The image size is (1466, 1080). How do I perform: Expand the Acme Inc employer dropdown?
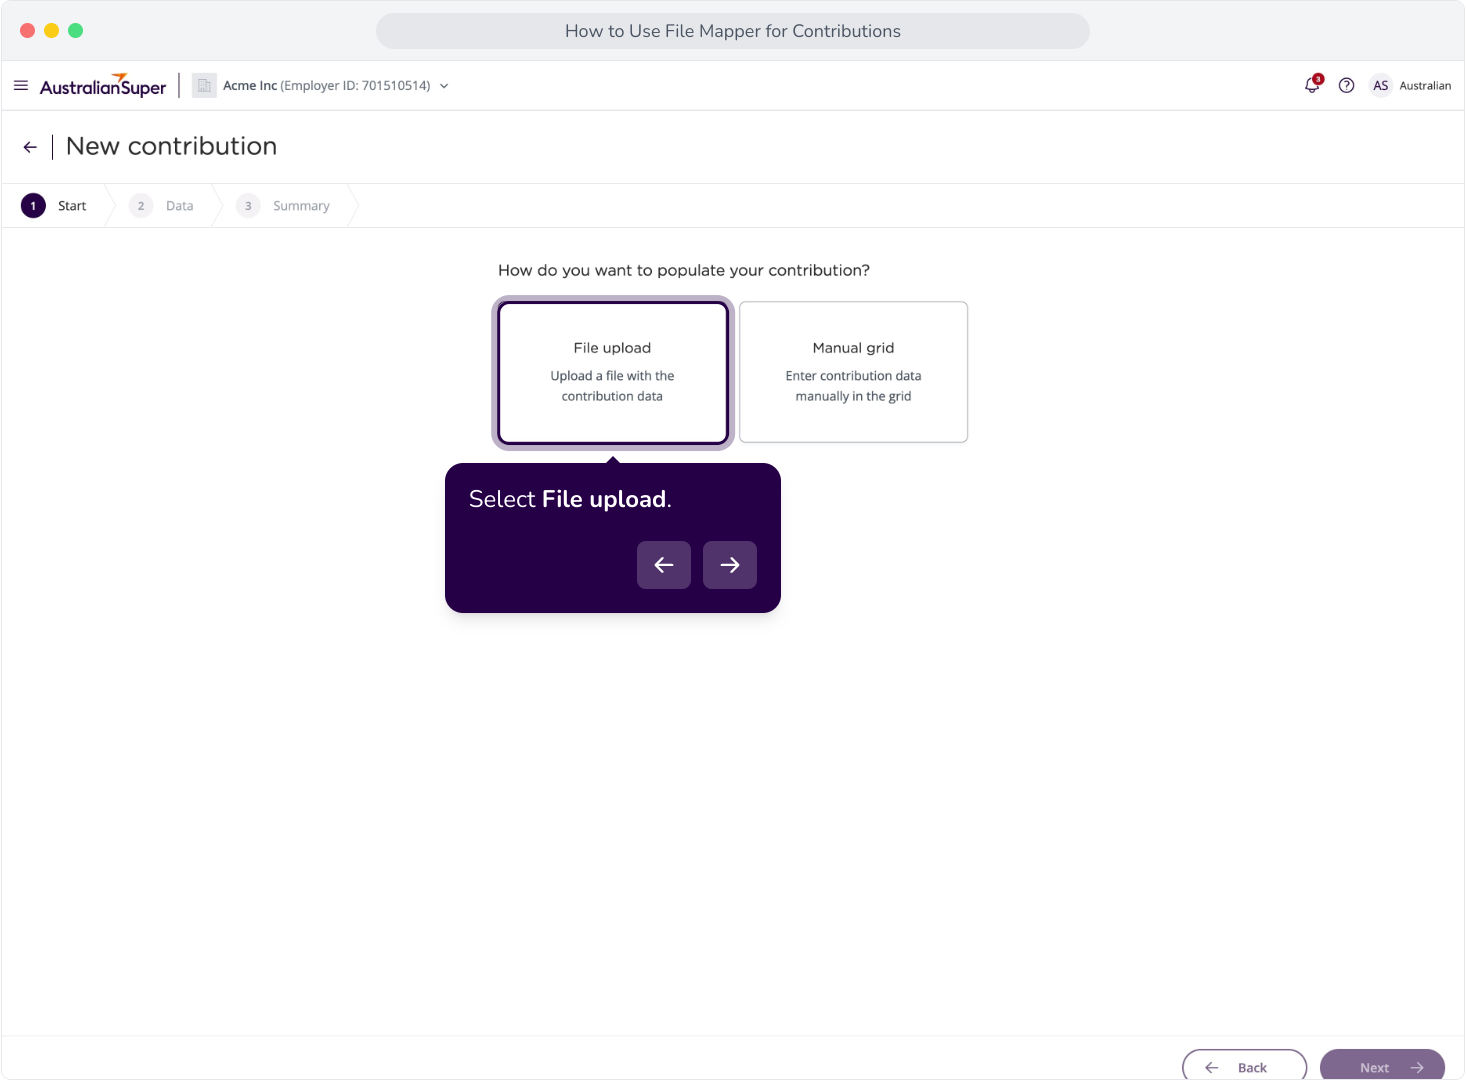pyautogui.click(x=444, y=86)
